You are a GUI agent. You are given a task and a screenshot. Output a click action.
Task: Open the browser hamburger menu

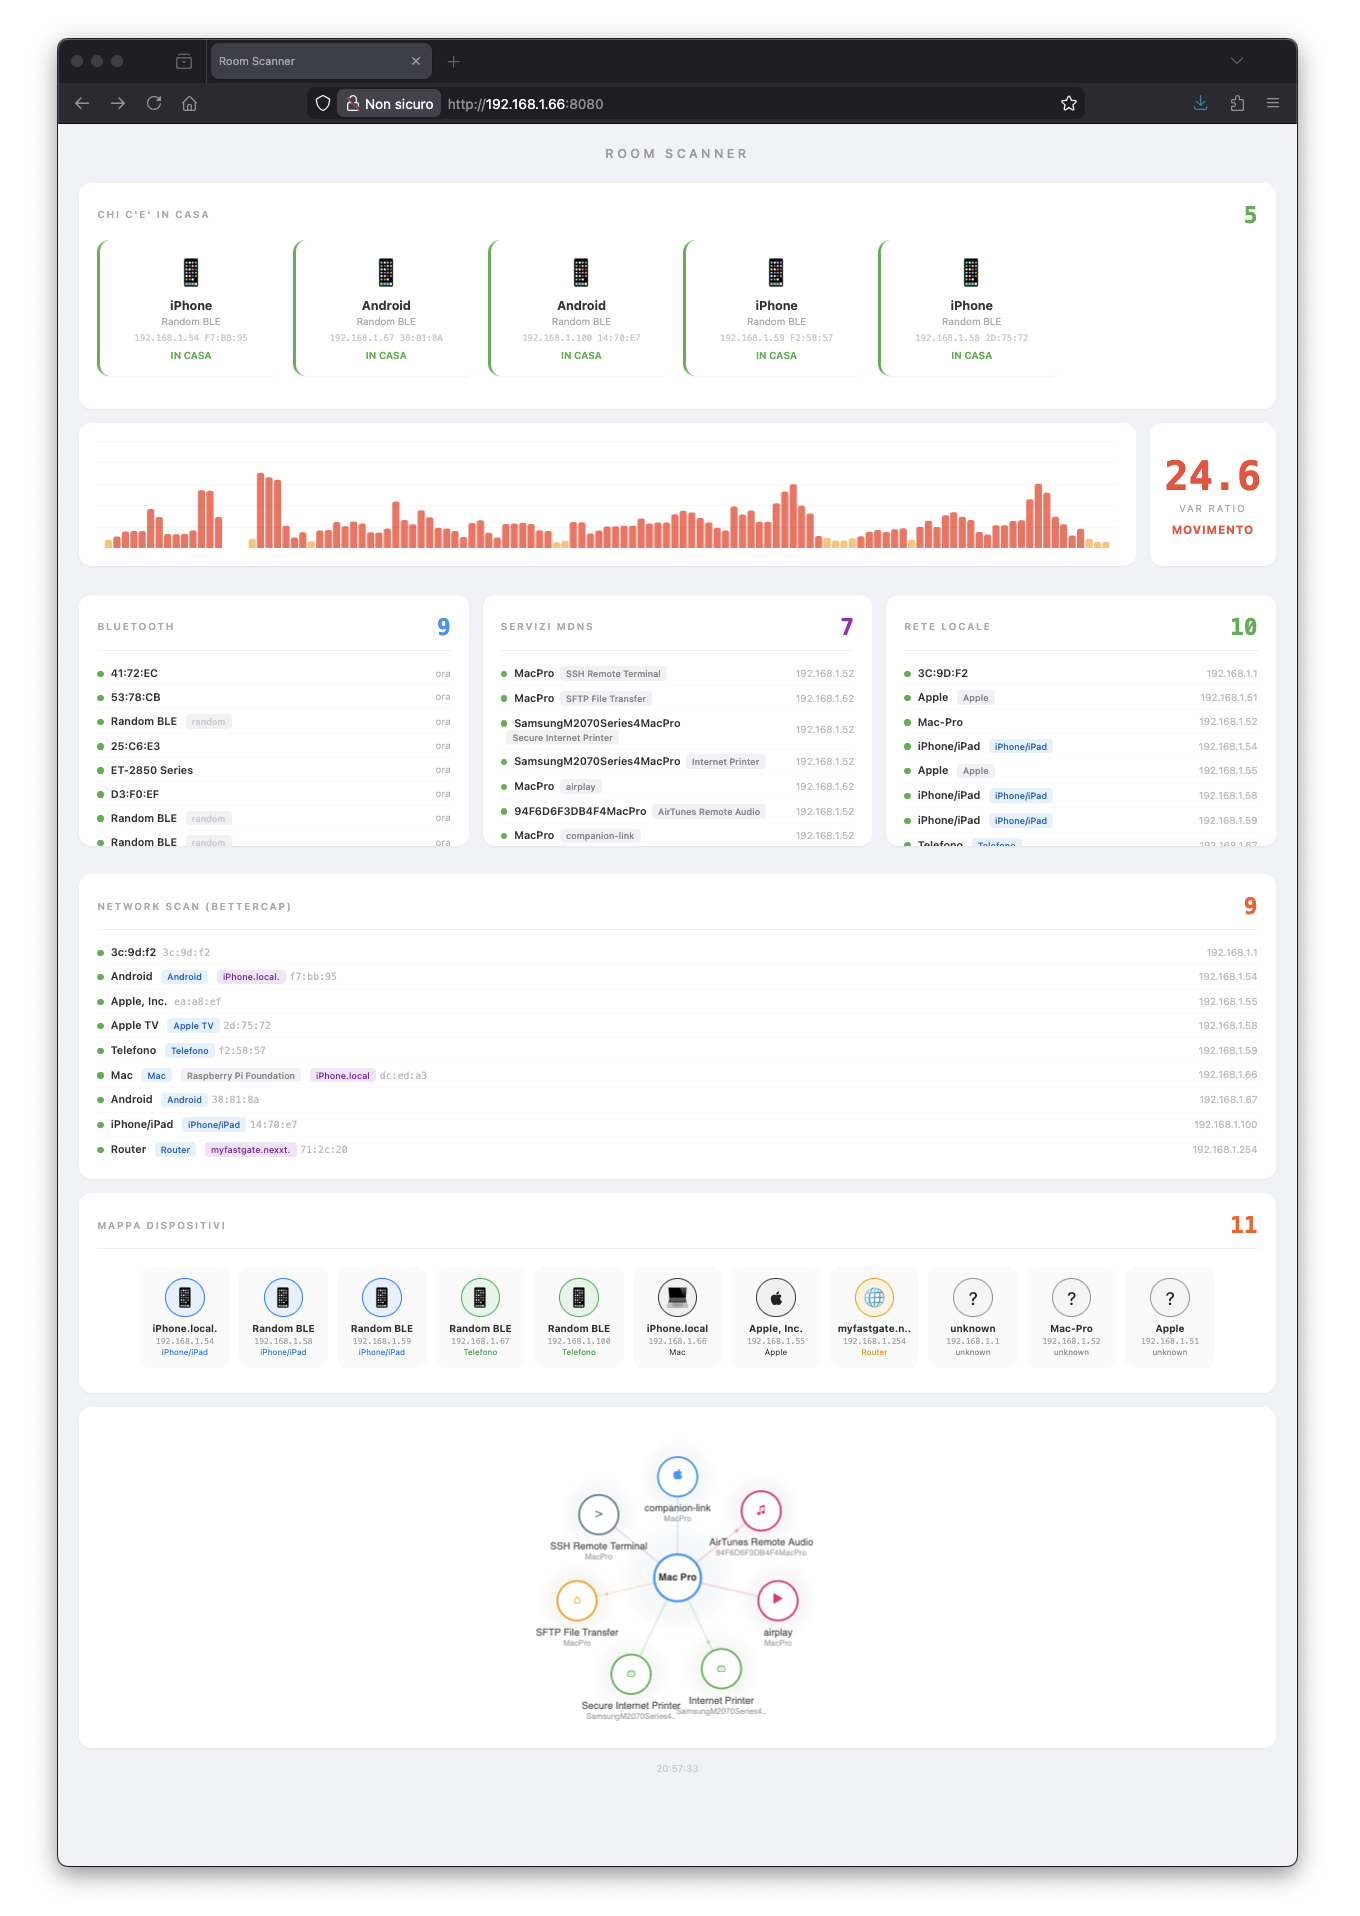click(x=1273, y=103)
